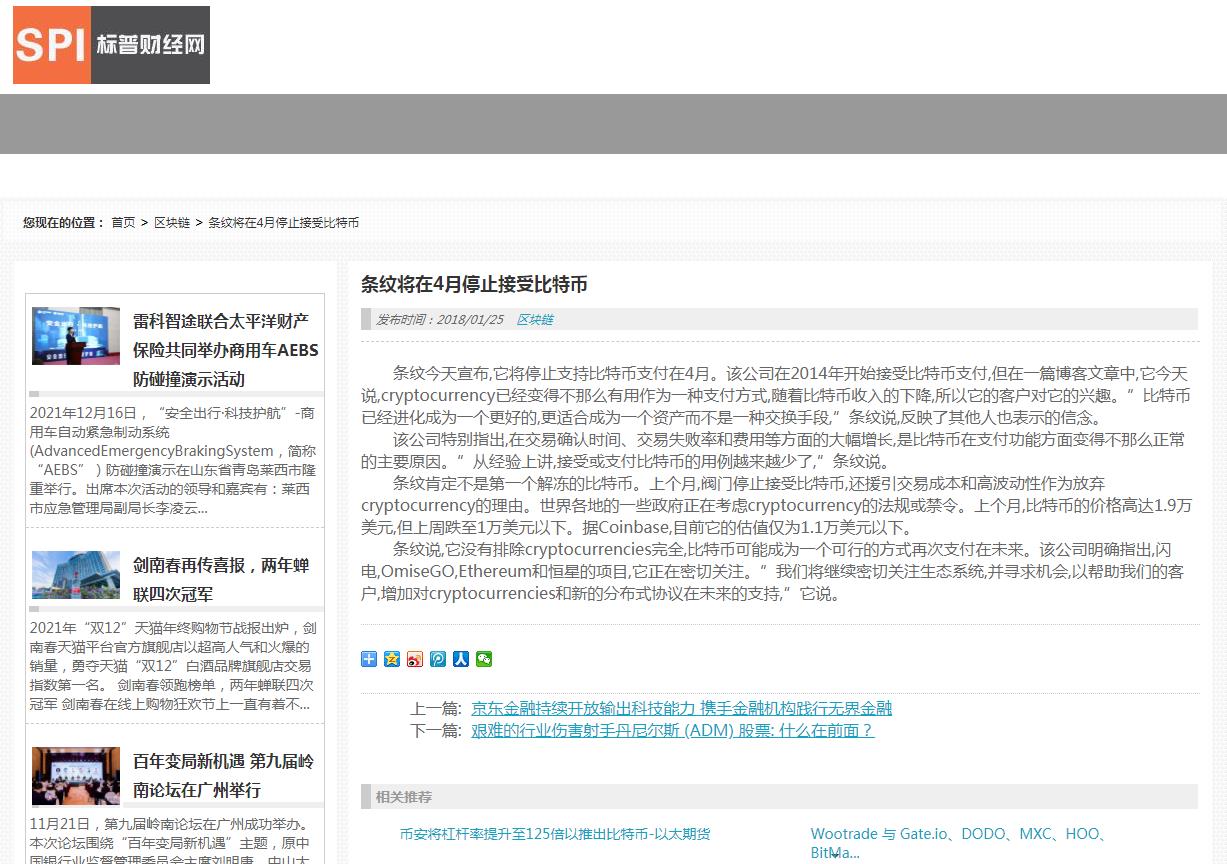
Task: Click summary text starting 2021年"双12"天猫
Action: pyautogui.click(x=174, y=666)
